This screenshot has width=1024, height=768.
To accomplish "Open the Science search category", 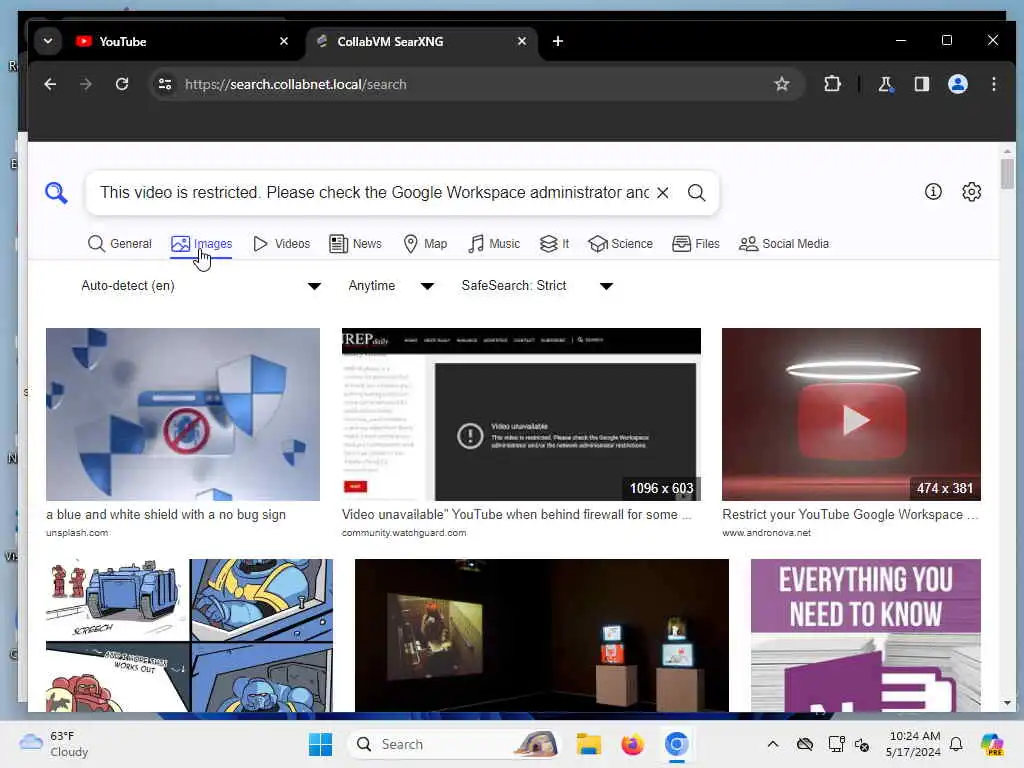I will (x=620, y=244).
